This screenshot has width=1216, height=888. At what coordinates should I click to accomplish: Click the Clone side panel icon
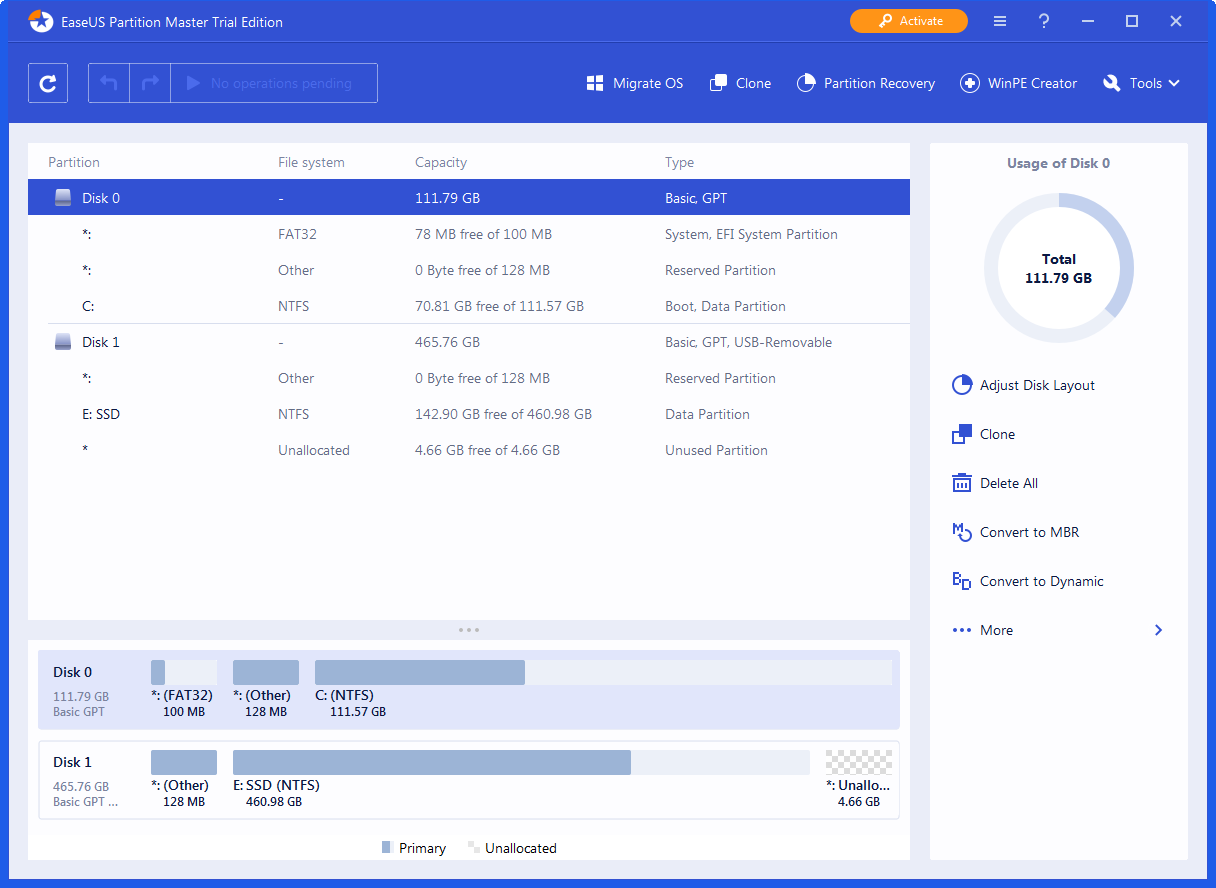coord(962,434)
